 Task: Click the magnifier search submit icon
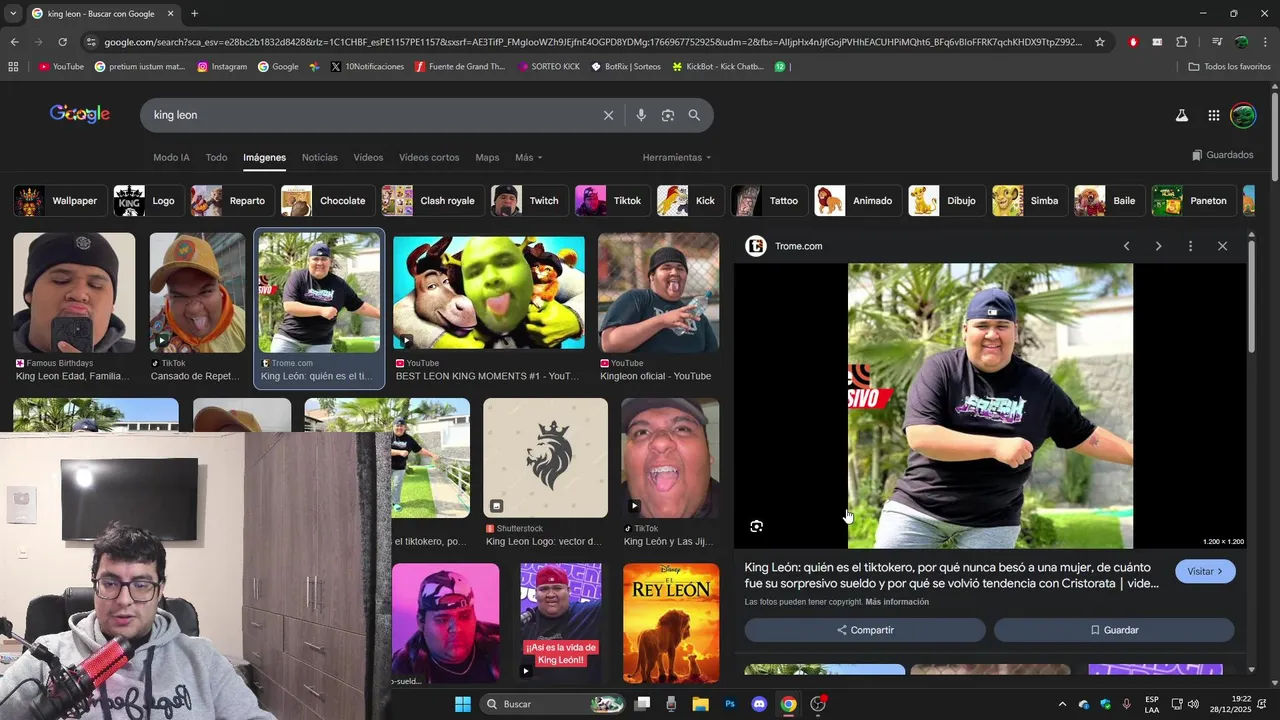coord(694,115)
